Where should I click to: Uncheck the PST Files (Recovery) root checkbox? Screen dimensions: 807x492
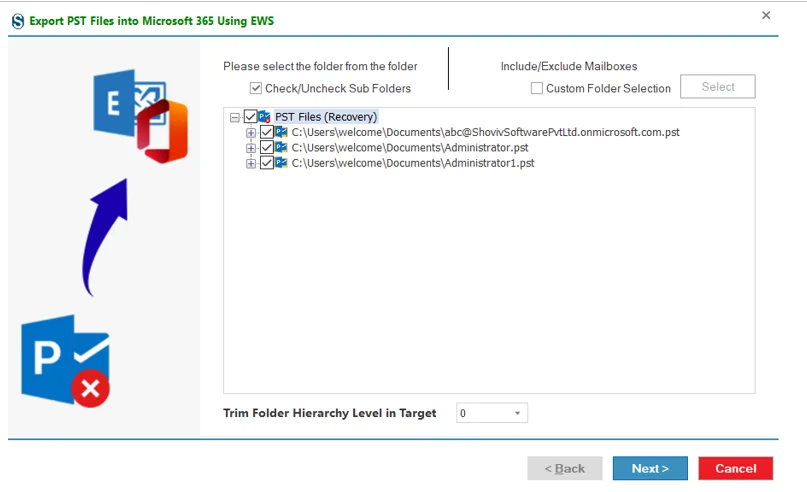click(251, 117)
